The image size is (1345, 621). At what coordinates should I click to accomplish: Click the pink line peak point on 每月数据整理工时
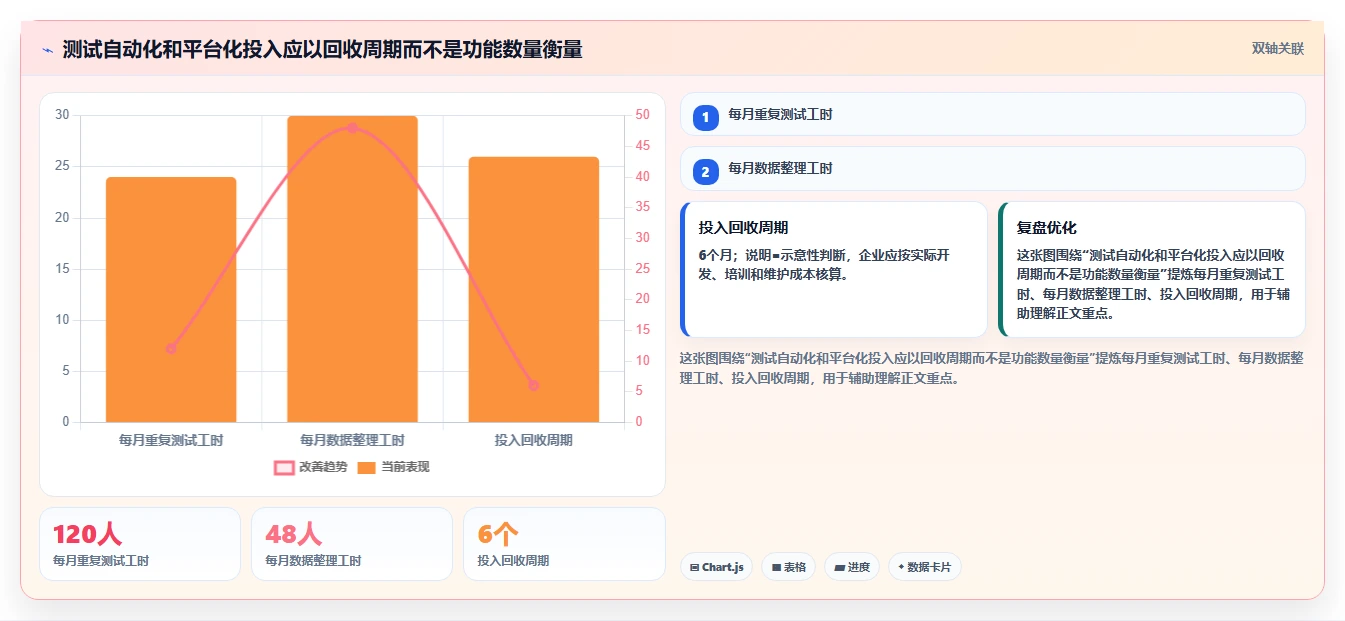pyautogui.click(x=352, y=128)
